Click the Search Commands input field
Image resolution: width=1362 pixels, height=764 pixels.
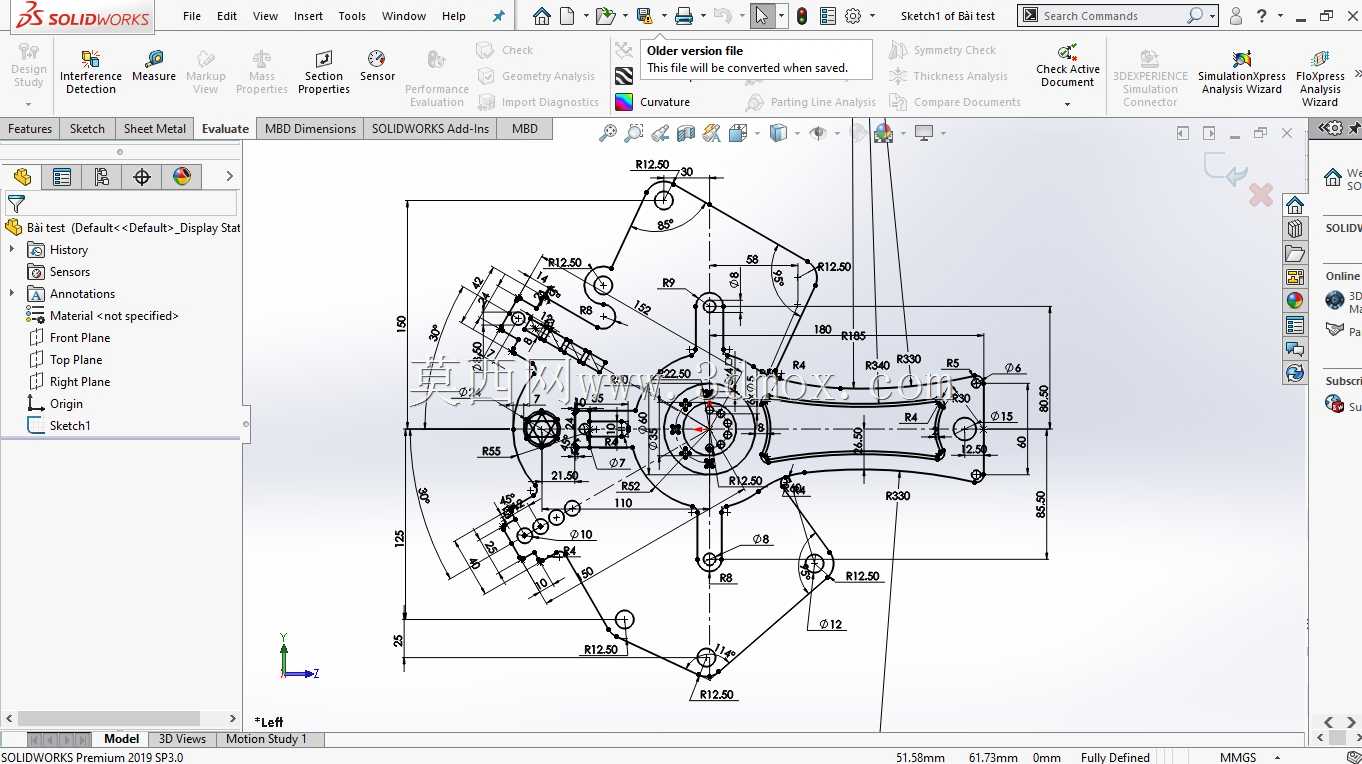(1110, 16)
